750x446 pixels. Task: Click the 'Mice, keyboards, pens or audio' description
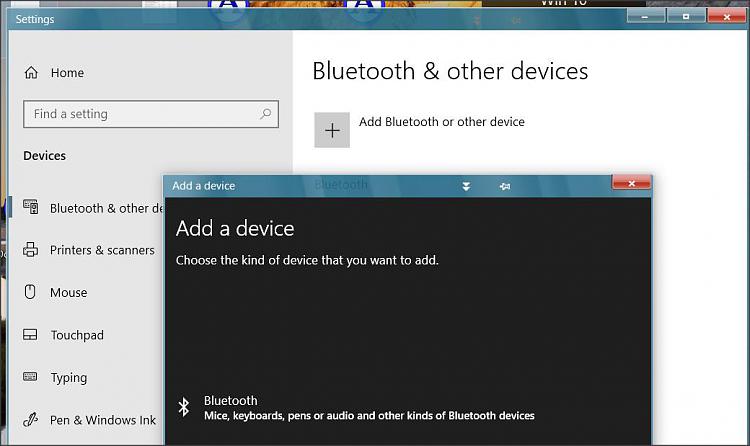click(369, 416)
